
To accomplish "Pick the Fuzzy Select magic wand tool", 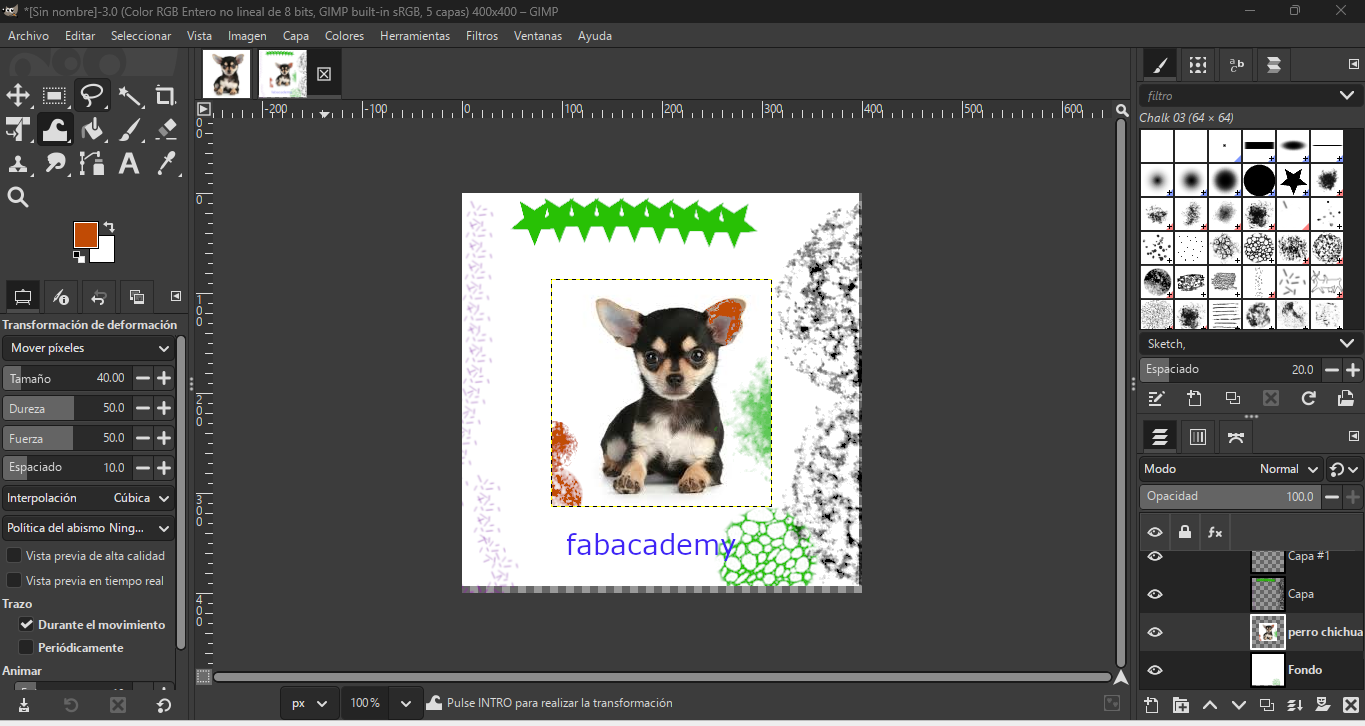I will point(129,96).
